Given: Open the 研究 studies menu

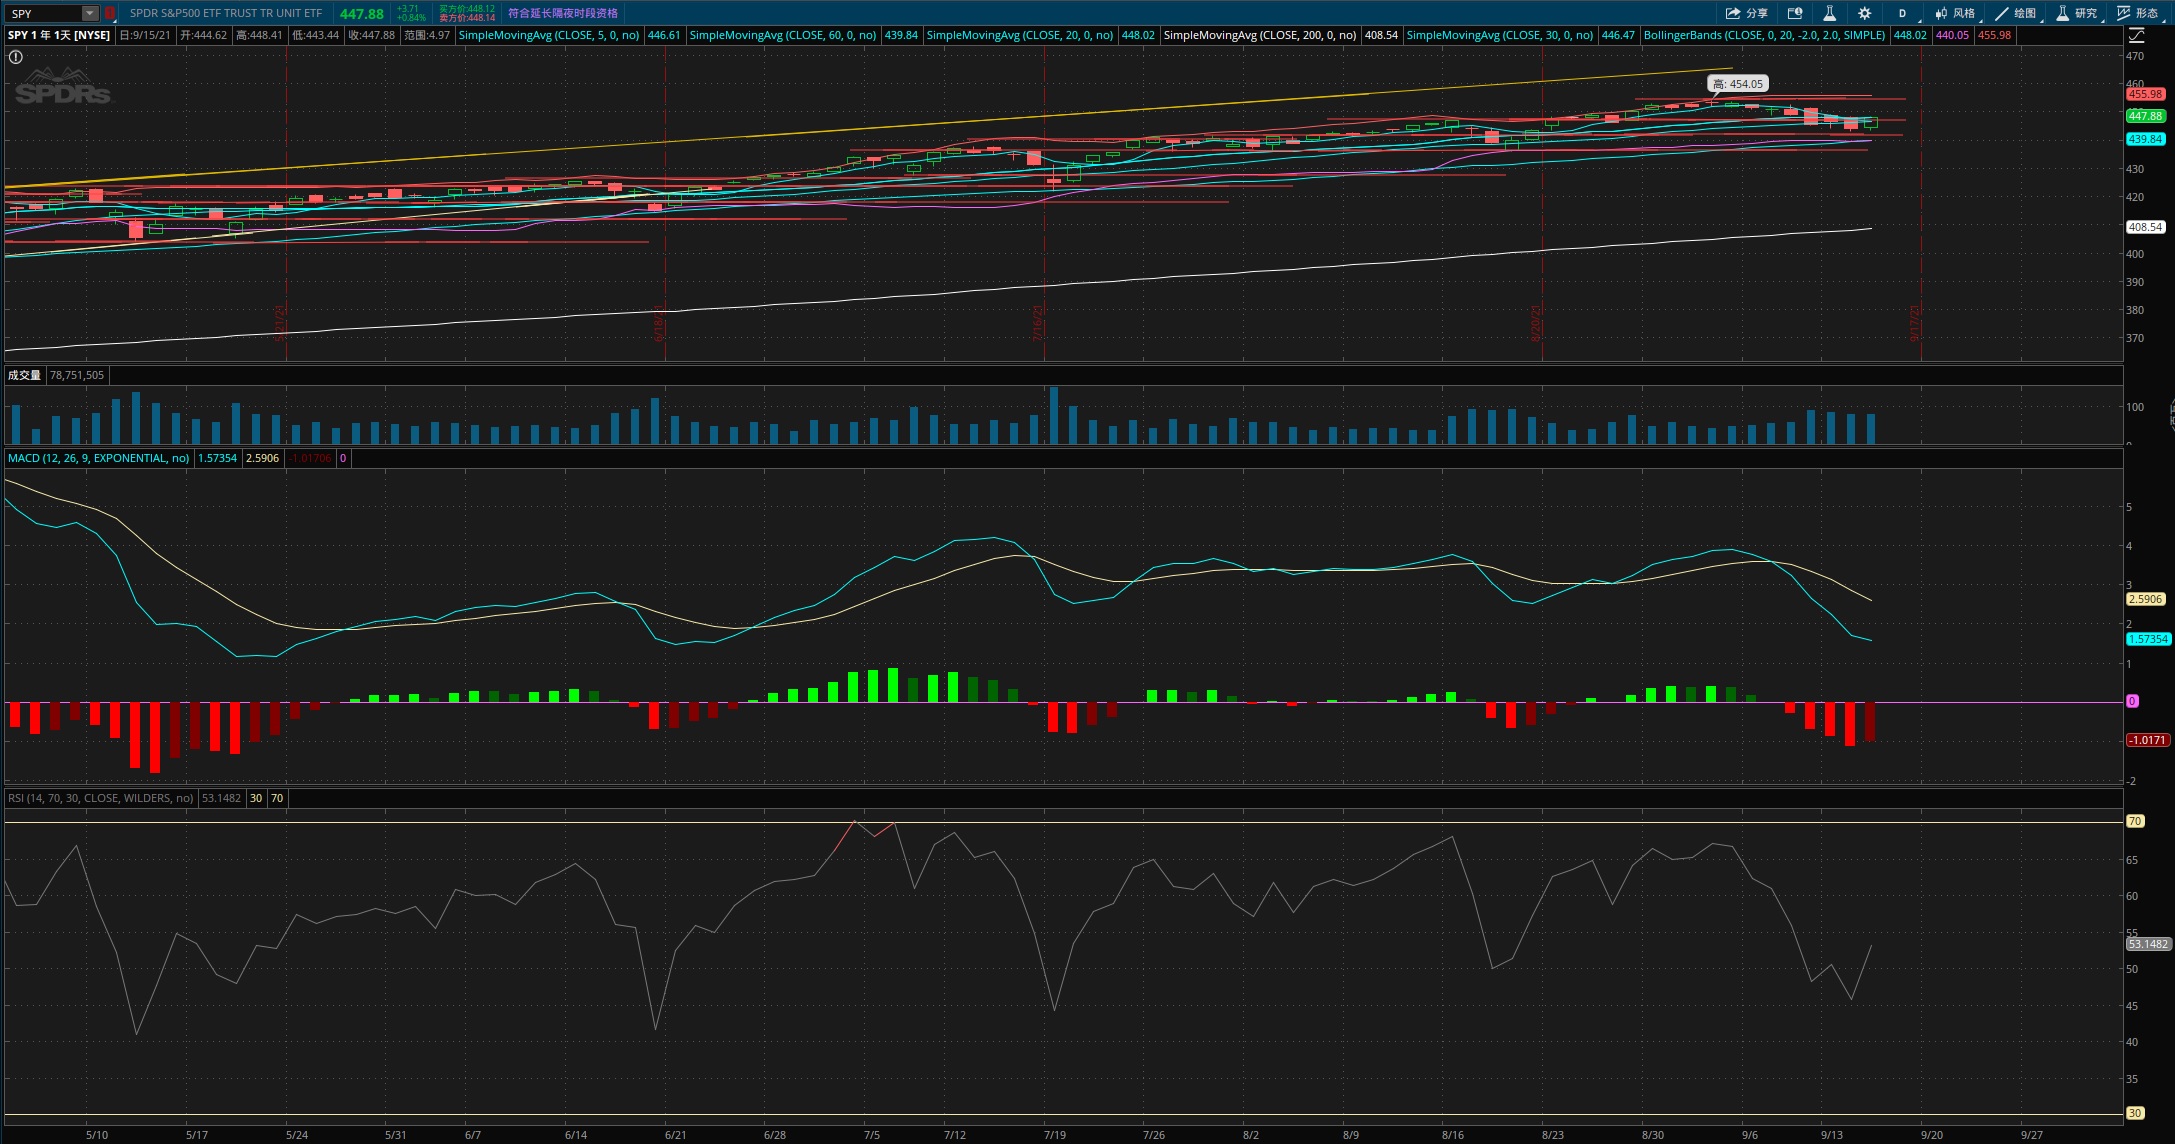Looking at the screenshot, I should click(x=2076, y=13).
